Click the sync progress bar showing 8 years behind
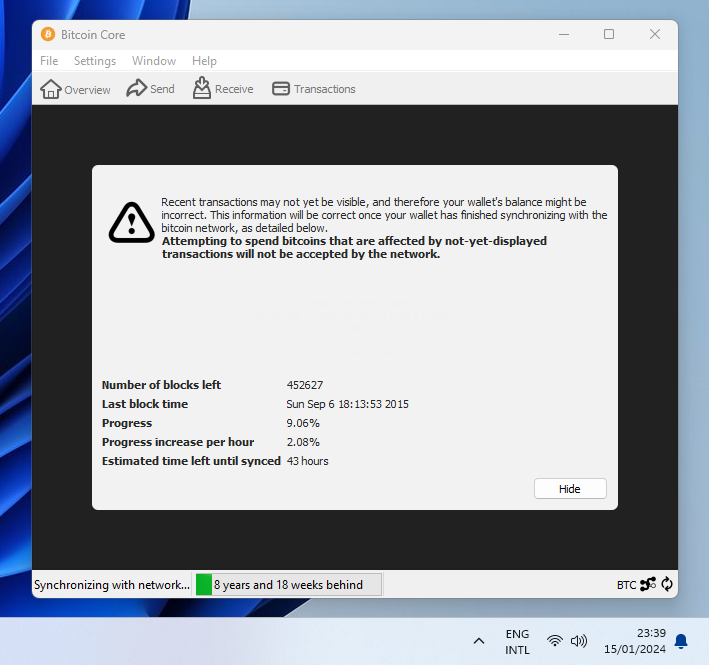This screenshot has width=709, height=665. pos(288,585)
